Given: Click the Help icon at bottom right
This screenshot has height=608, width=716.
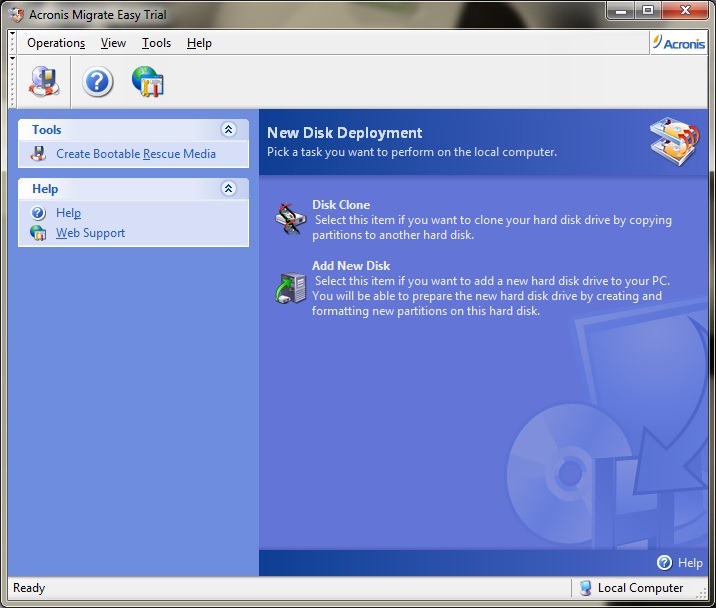Looking at the screenshot, I should pyautogui.click(x=665, y=563).
